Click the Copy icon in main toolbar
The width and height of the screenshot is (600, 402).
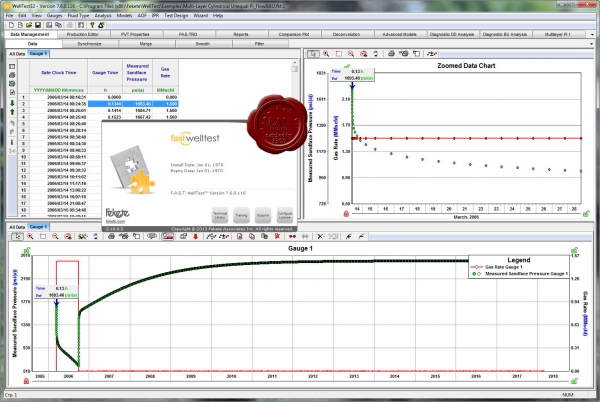pyautogui.click(x=58, y=25)
